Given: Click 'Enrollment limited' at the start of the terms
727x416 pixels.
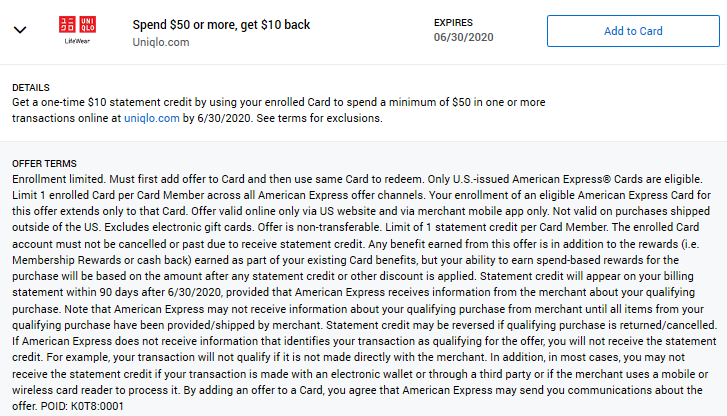Looking at the screenshot, I should [x=59, y=179].
